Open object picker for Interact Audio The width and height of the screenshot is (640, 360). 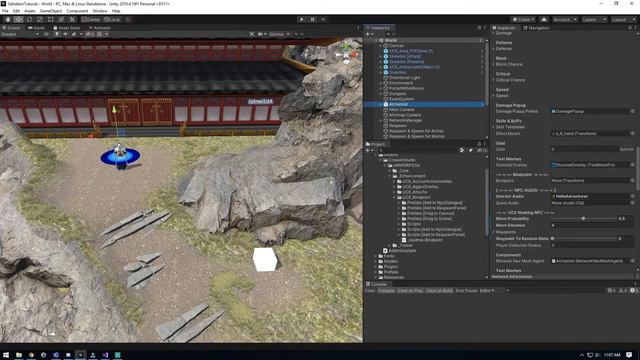pos(632,196)
